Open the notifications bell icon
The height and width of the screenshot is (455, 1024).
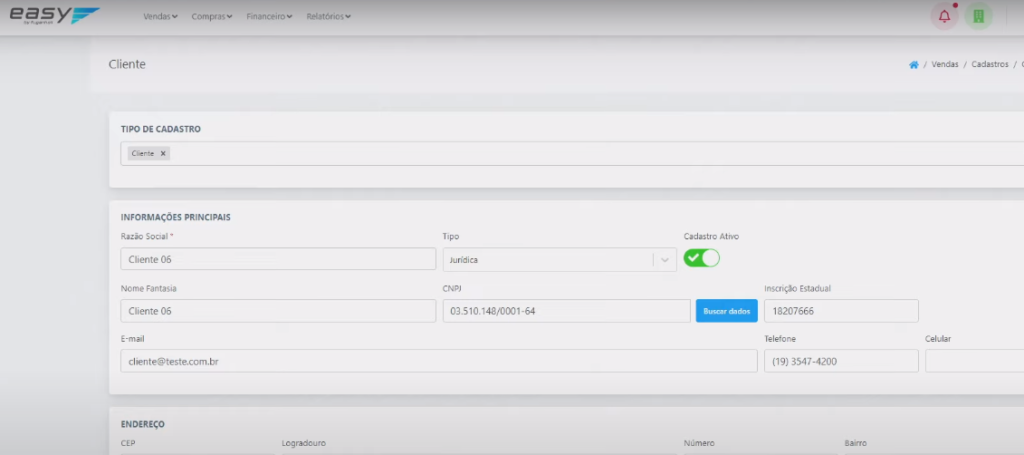point(944,16)
